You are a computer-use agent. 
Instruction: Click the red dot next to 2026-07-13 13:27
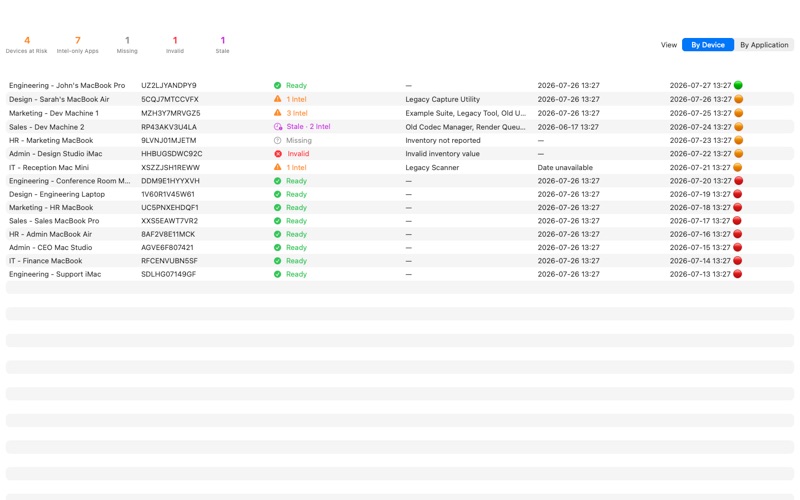tap(737, 273)
